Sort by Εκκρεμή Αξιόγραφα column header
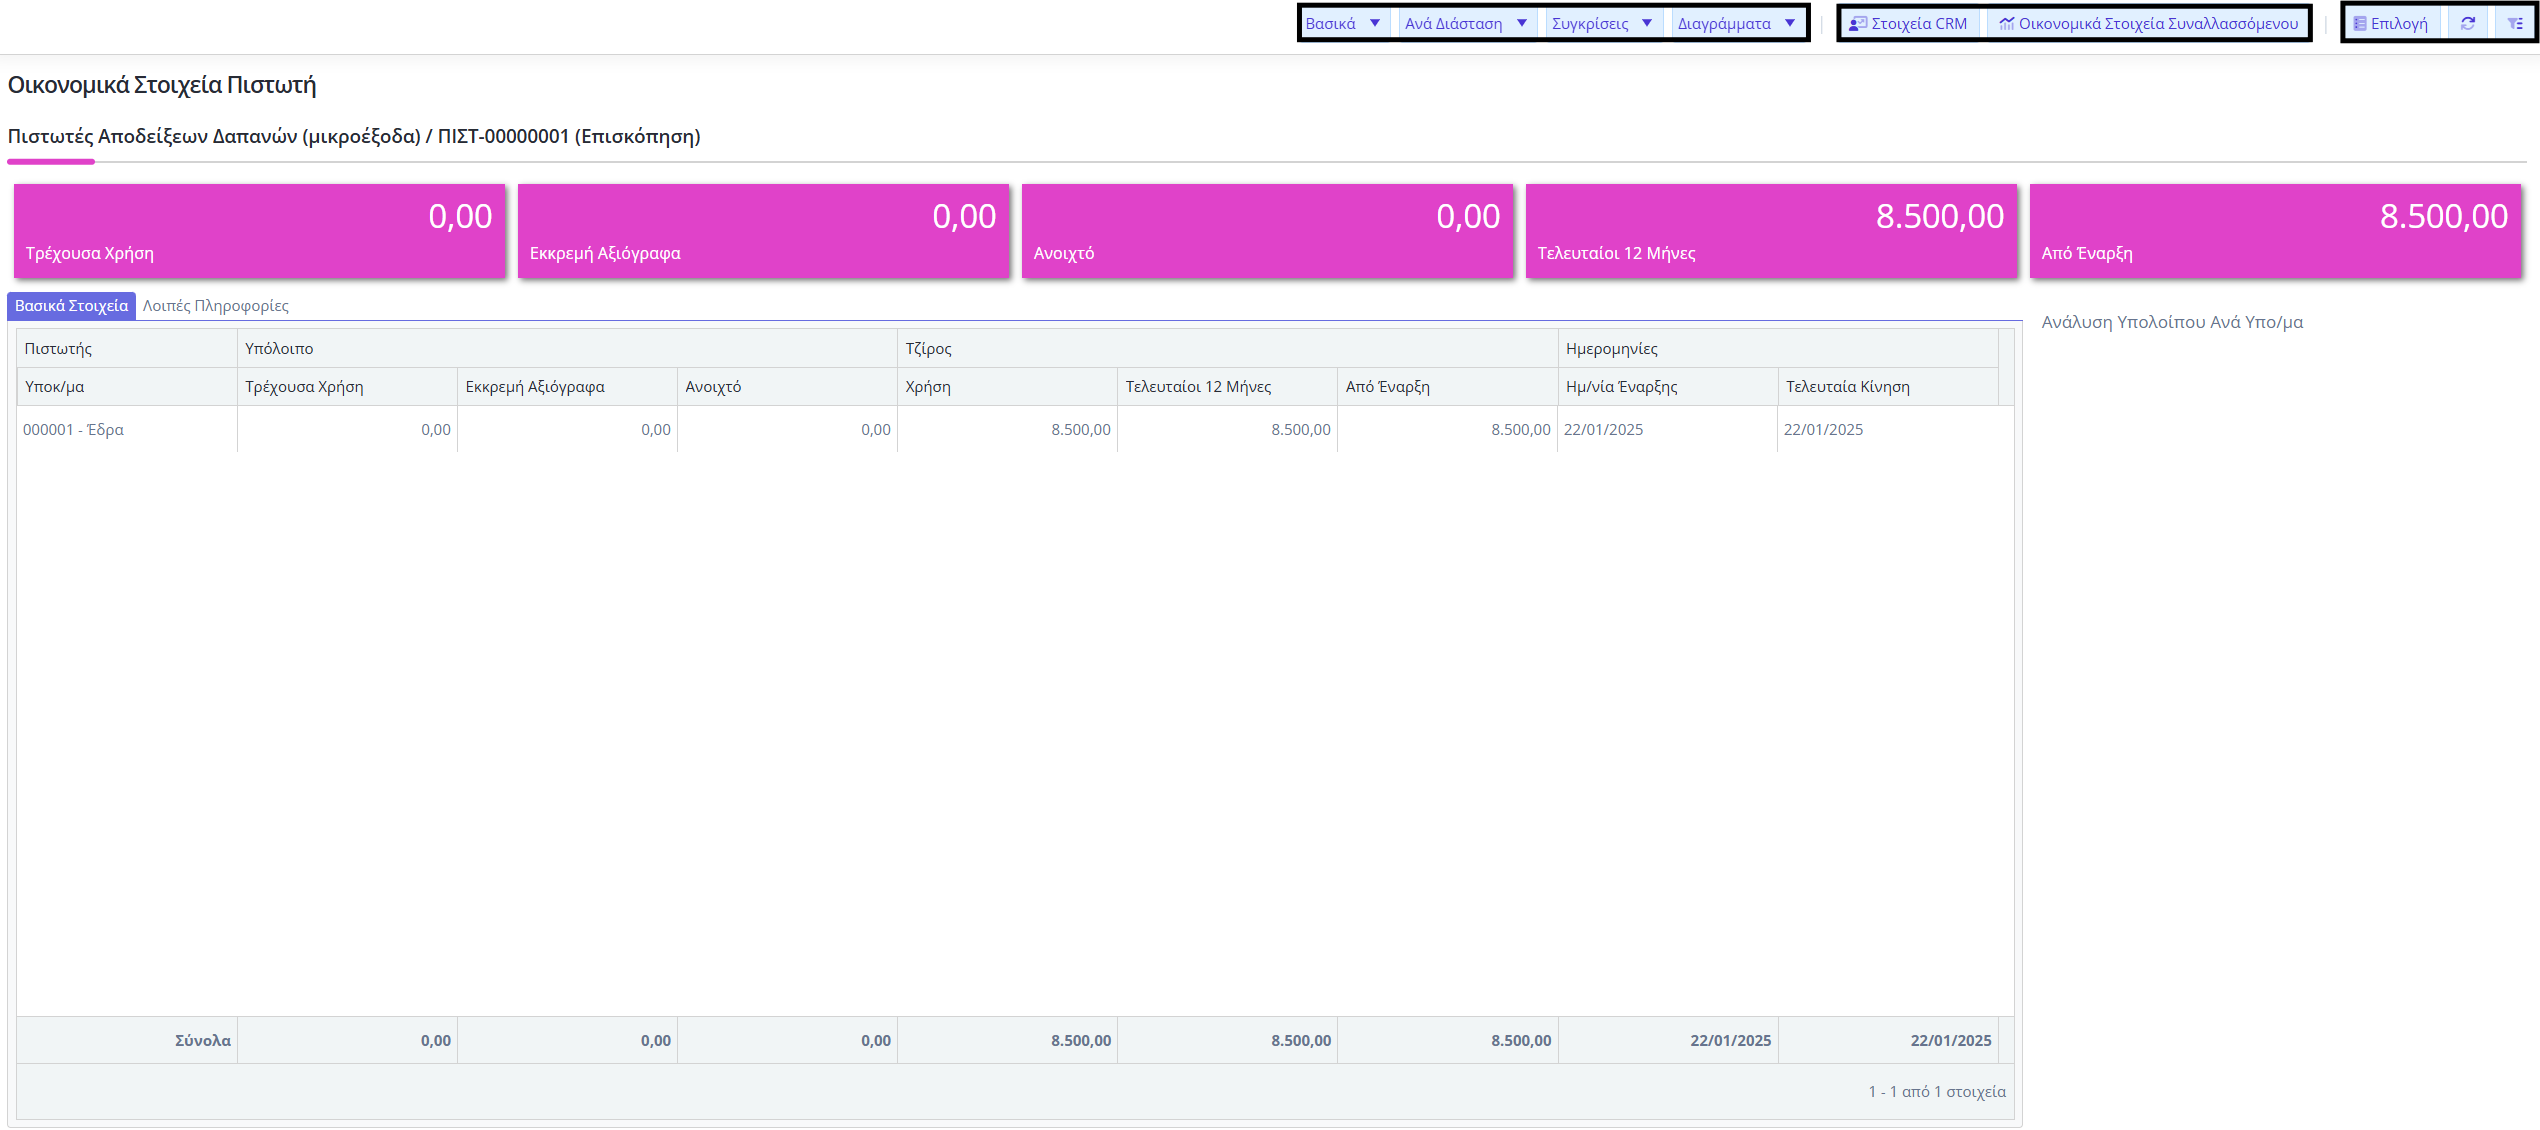Viewport: 2540px width, 1130px height. point(567,387)
